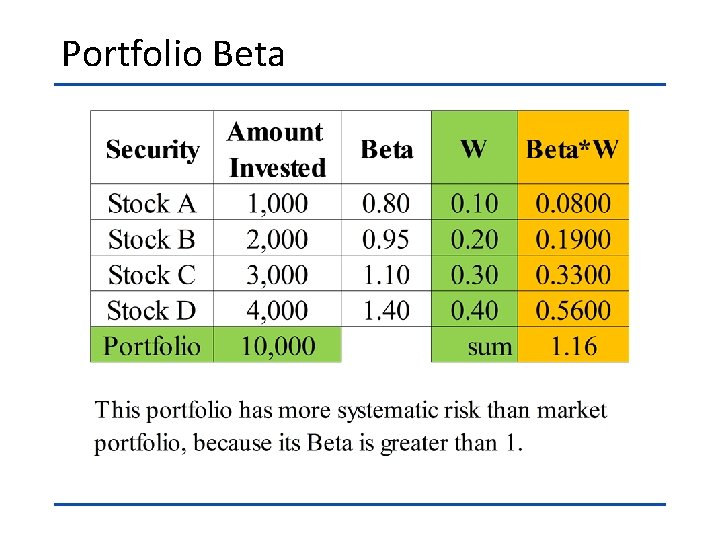Click the Amount Invested header cell
Image resolution: width=720 pixels, height=540 pixels.
[x=277, y=147]
